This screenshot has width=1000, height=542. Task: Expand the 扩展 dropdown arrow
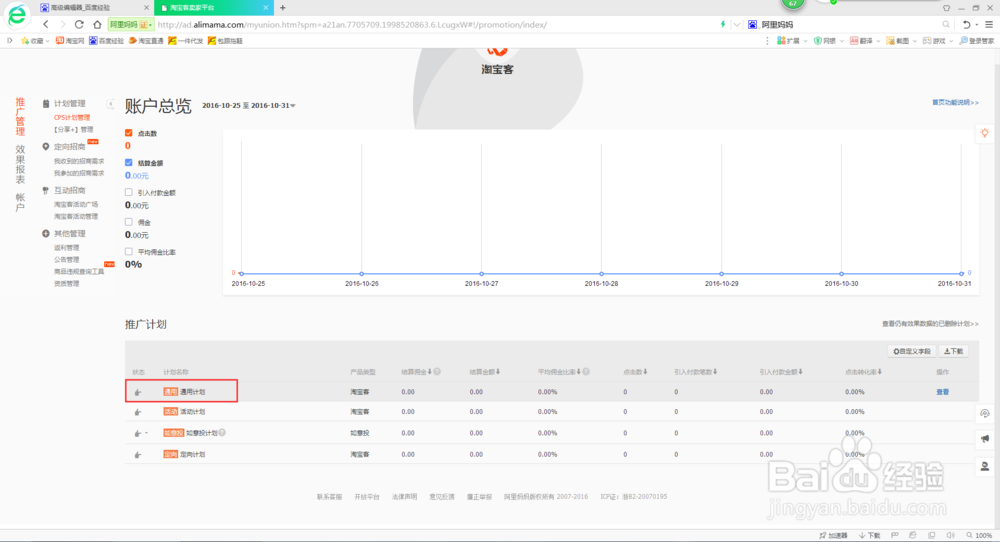click(805, 41)
